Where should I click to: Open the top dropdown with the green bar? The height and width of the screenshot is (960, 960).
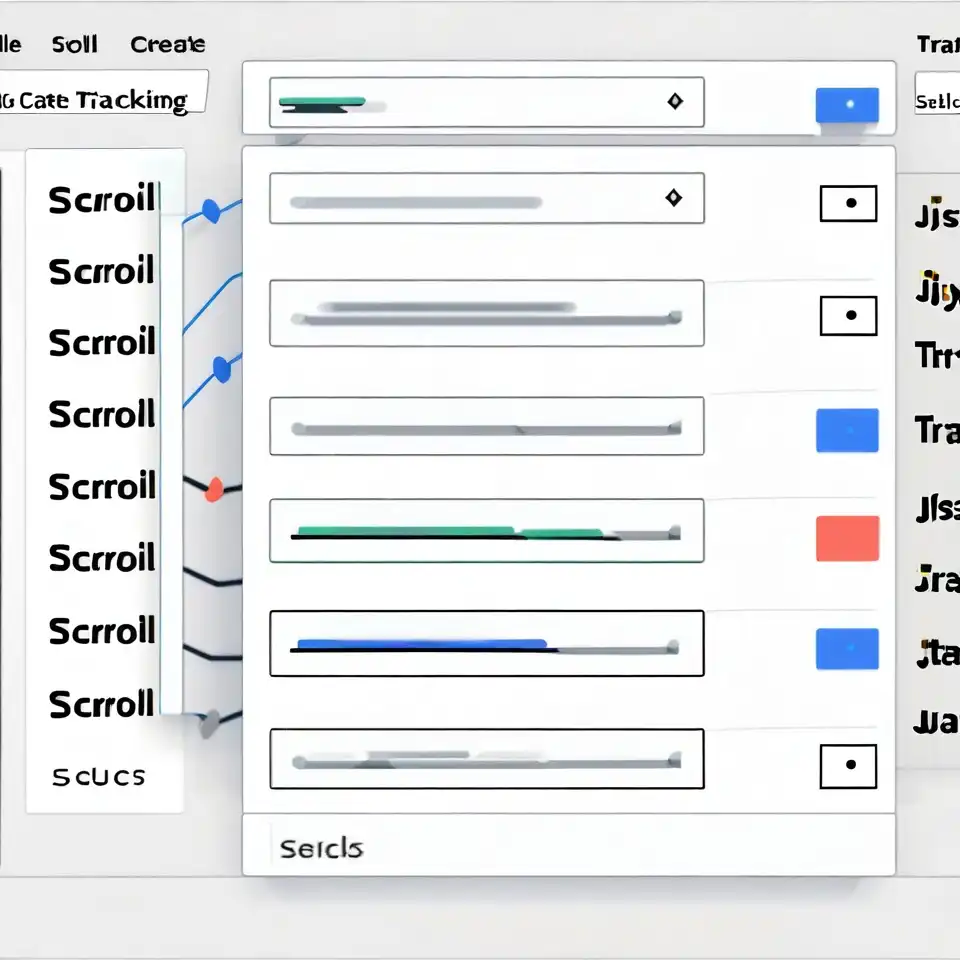coord(486,102)
